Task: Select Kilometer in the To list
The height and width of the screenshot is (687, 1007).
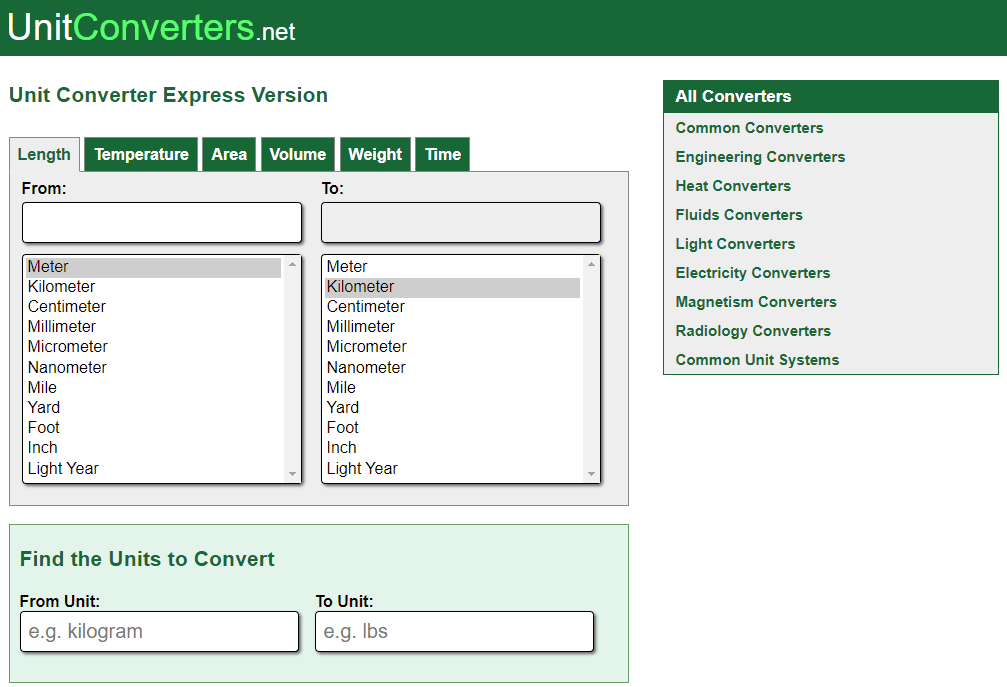Action: pyautogui.click(x=453, y=286)
